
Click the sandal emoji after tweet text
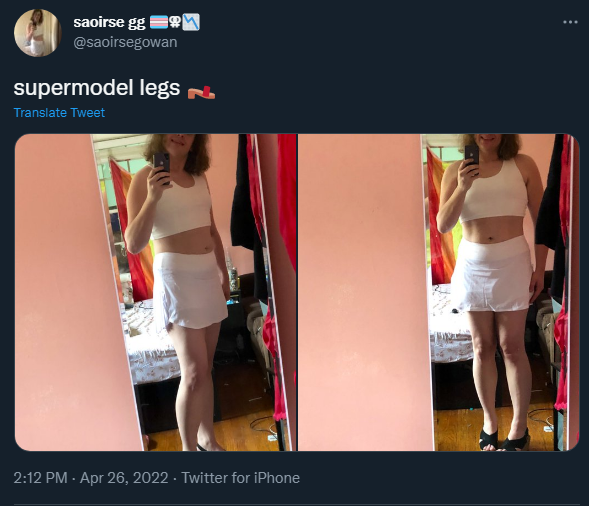click(x=201, y=91)
